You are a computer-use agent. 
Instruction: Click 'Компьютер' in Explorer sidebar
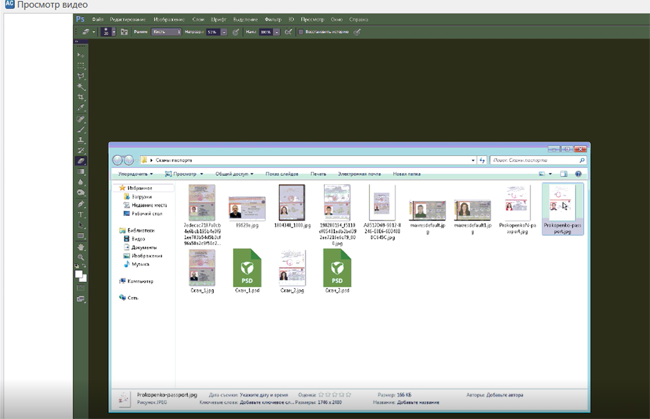(136, 281)
